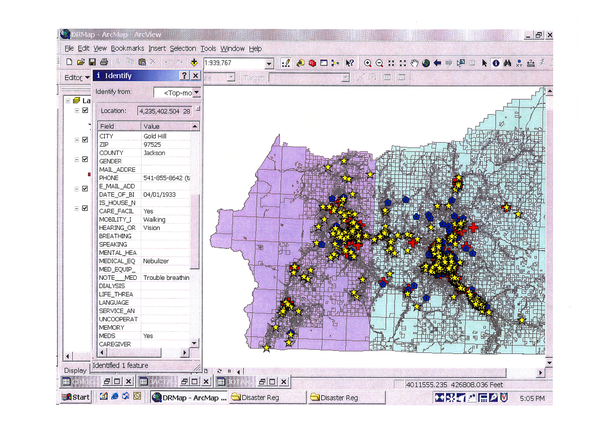Choose the Select Elements arrow tool

(x=484, y=63)
